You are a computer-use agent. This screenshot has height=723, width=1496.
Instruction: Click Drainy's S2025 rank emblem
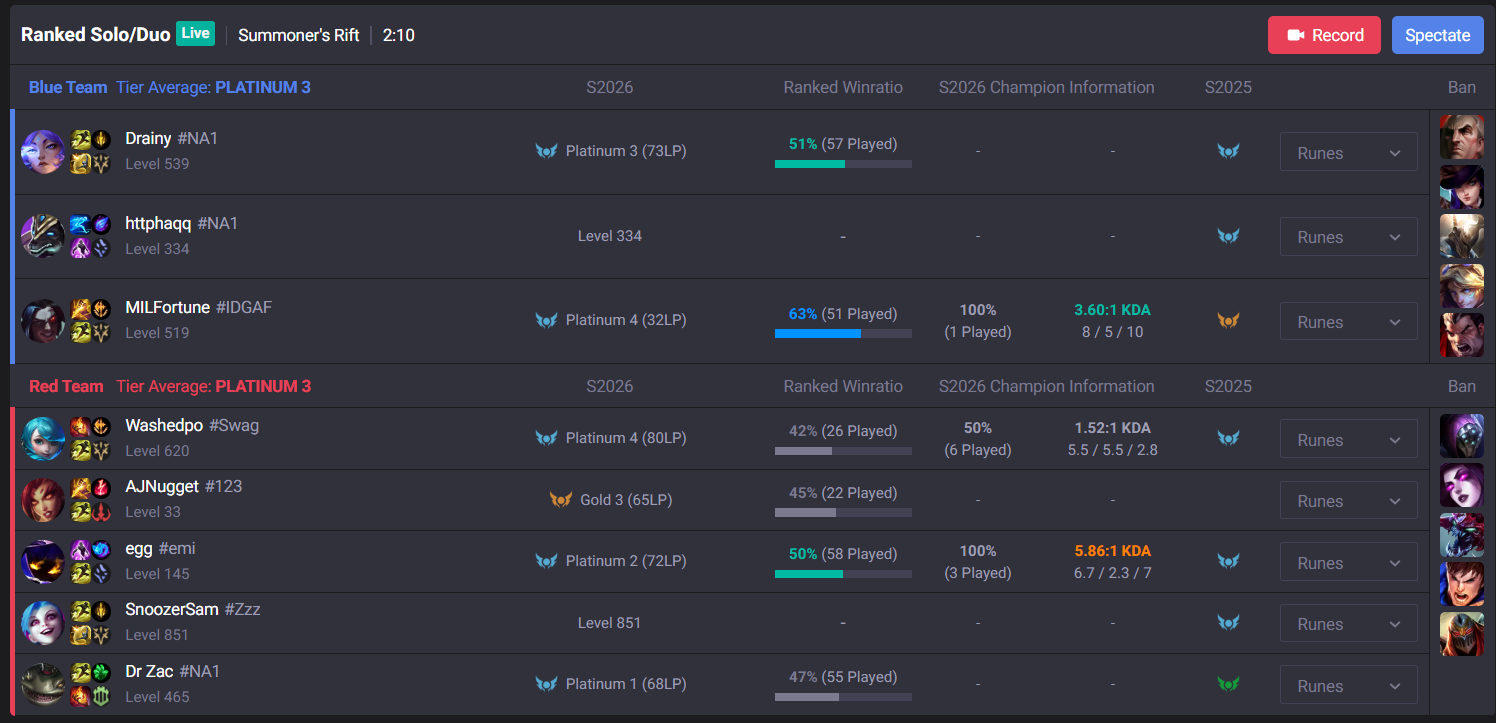point(1228,151)
